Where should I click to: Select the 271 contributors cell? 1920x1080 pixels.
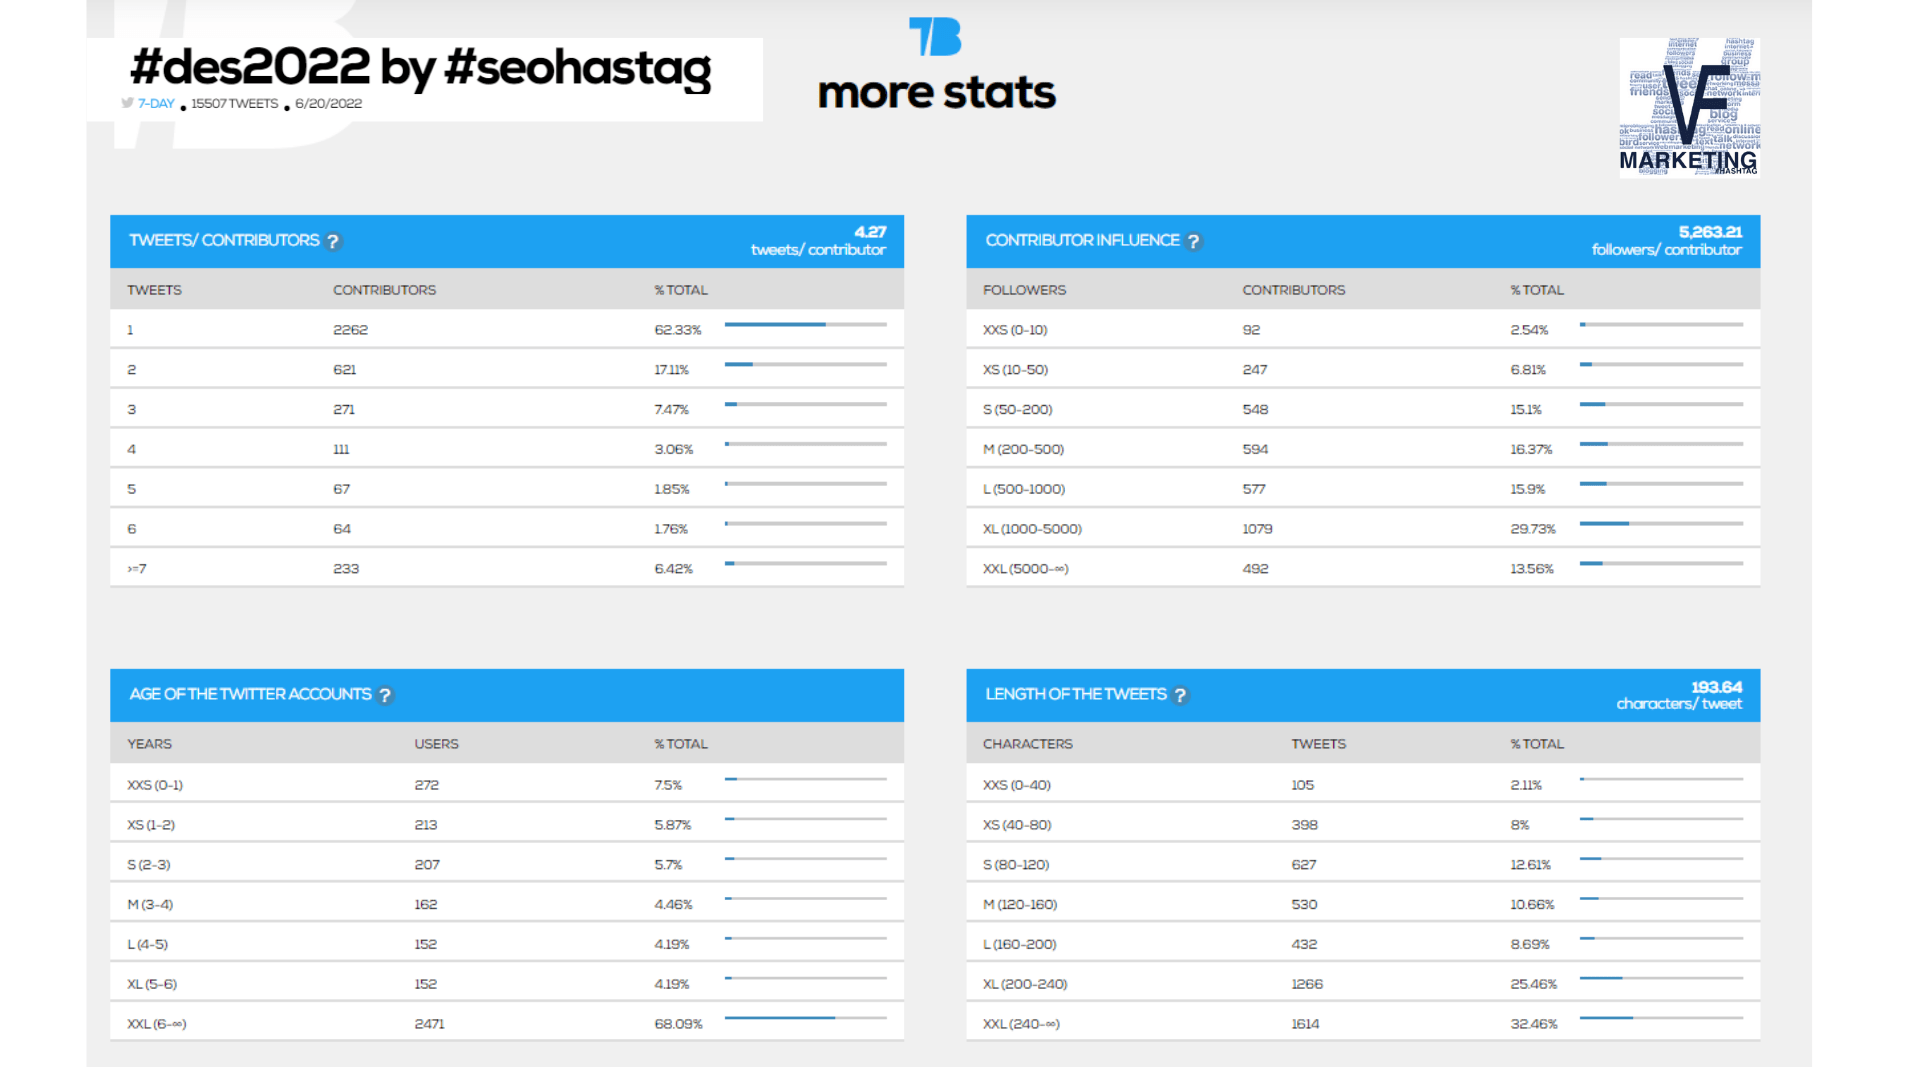point(344,410)
